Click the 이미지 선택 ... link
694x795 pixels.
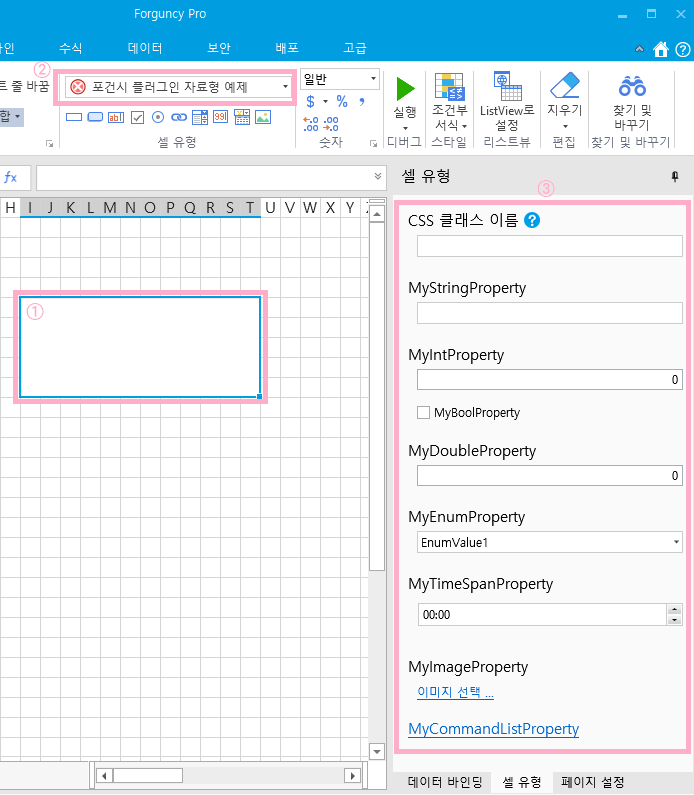coord(455,692)
